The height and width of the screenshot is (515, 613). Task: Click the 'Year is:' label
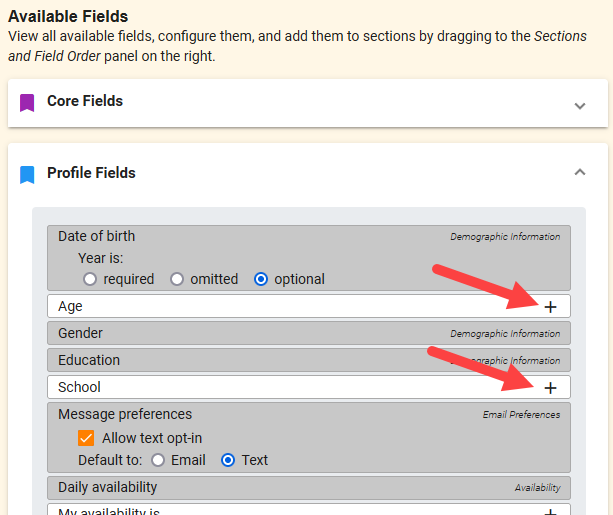point(100,258)
